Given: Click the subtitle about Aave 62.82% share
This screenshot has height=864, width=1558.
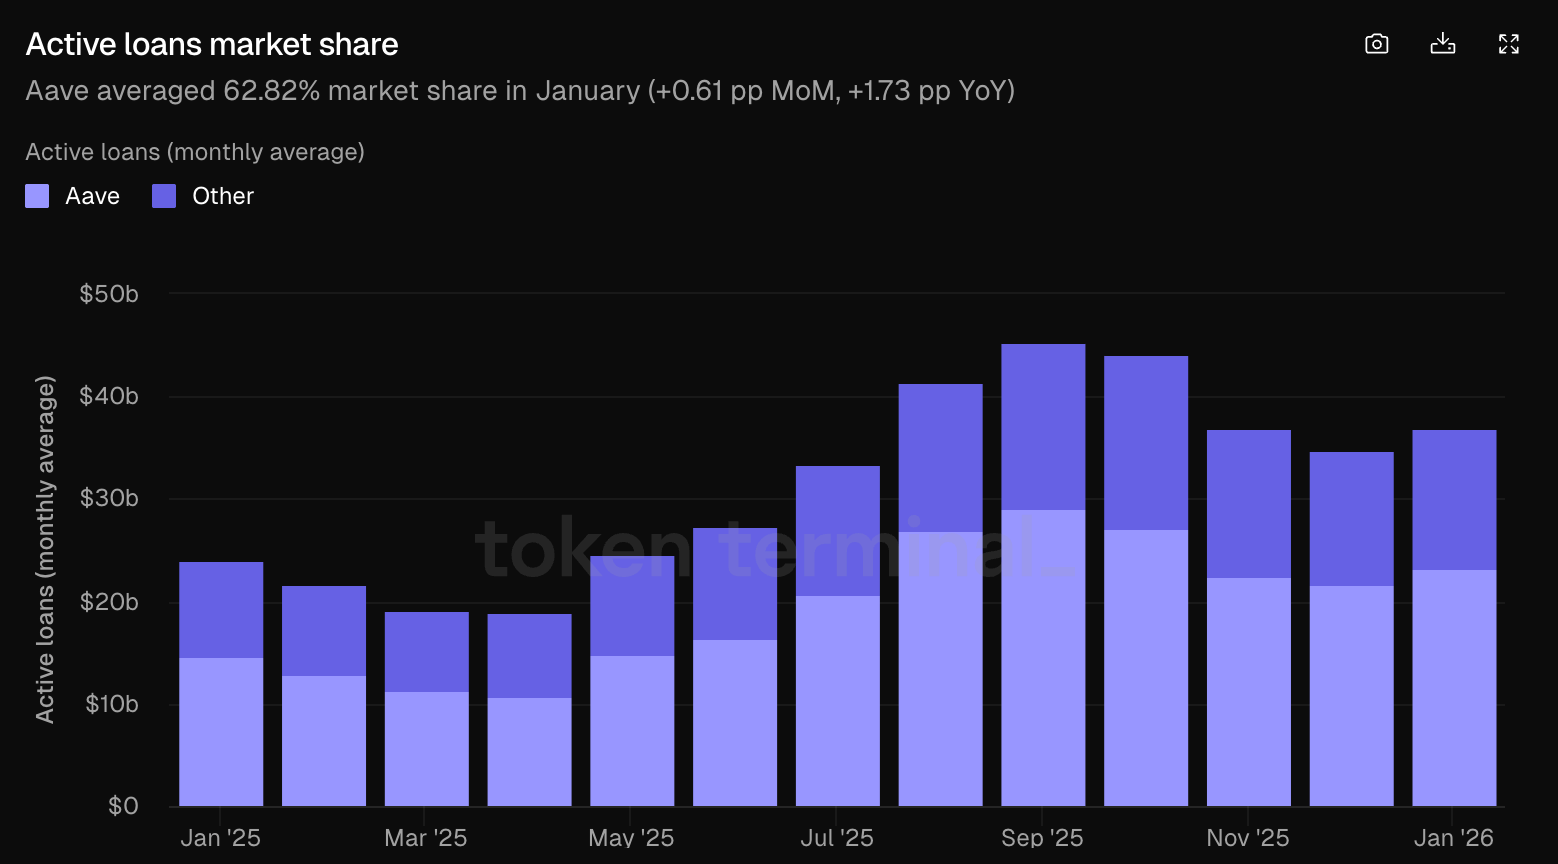Looking at the screenshot, I should point(520,91).
